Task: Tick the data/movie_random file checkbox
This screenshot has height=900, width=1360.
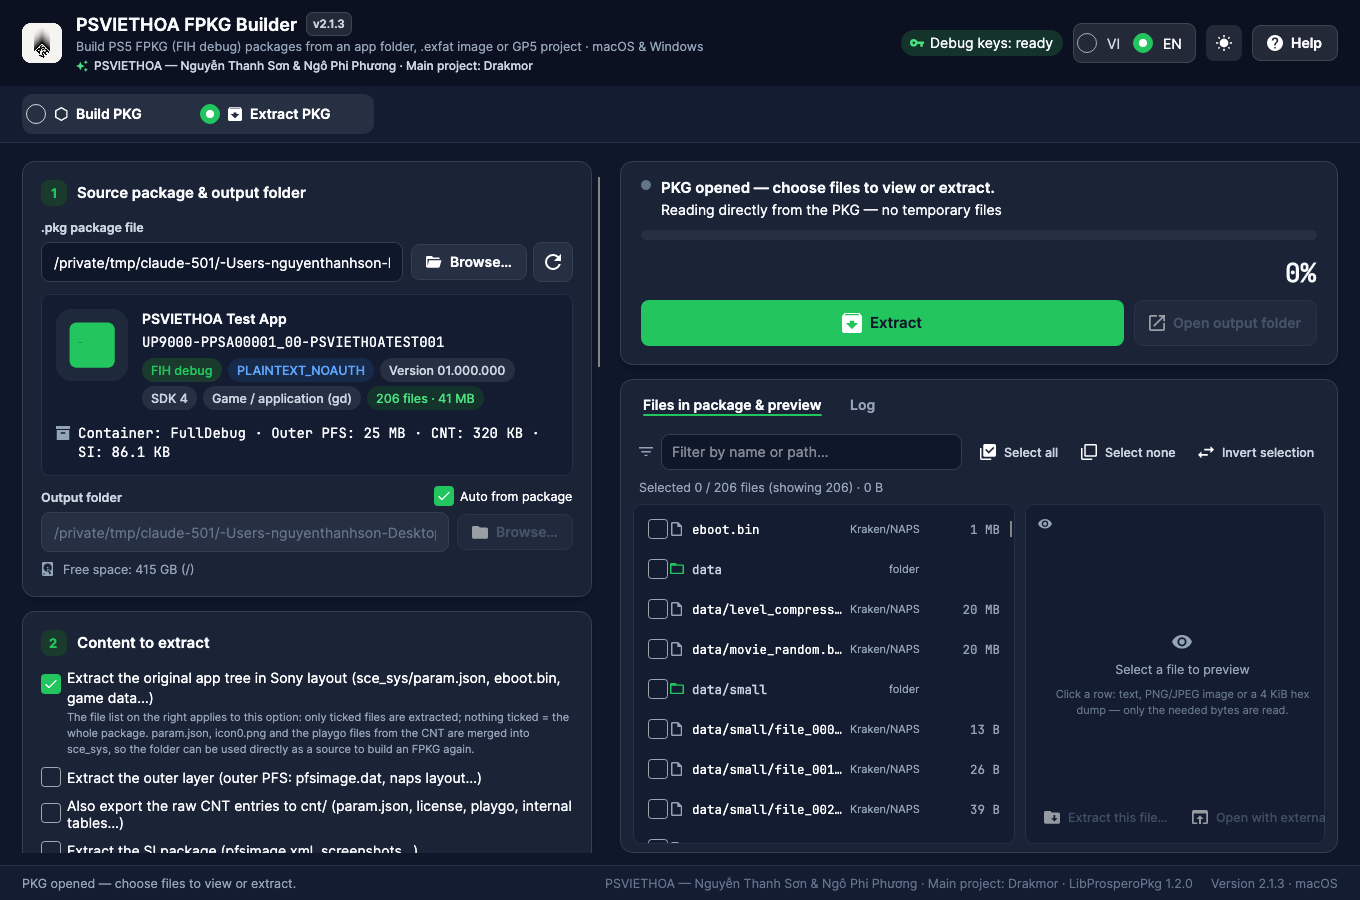Action: click(x=658, y=649)
